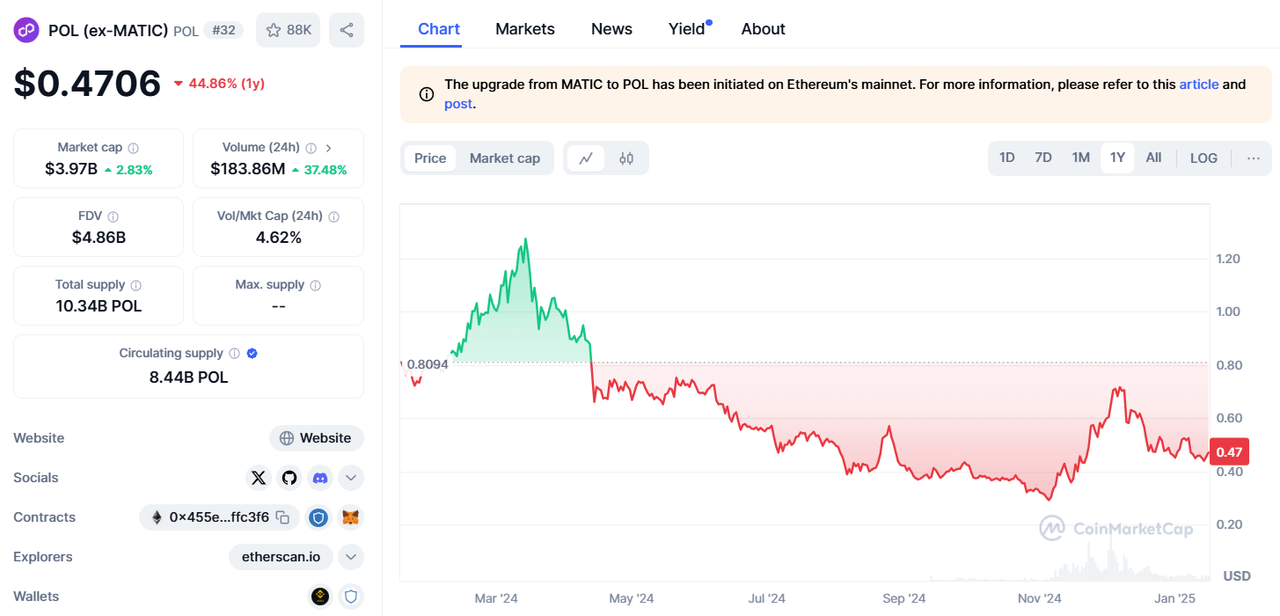Open the GitHub social link
Screen dimensions: 1280x616
click(290, 478)
